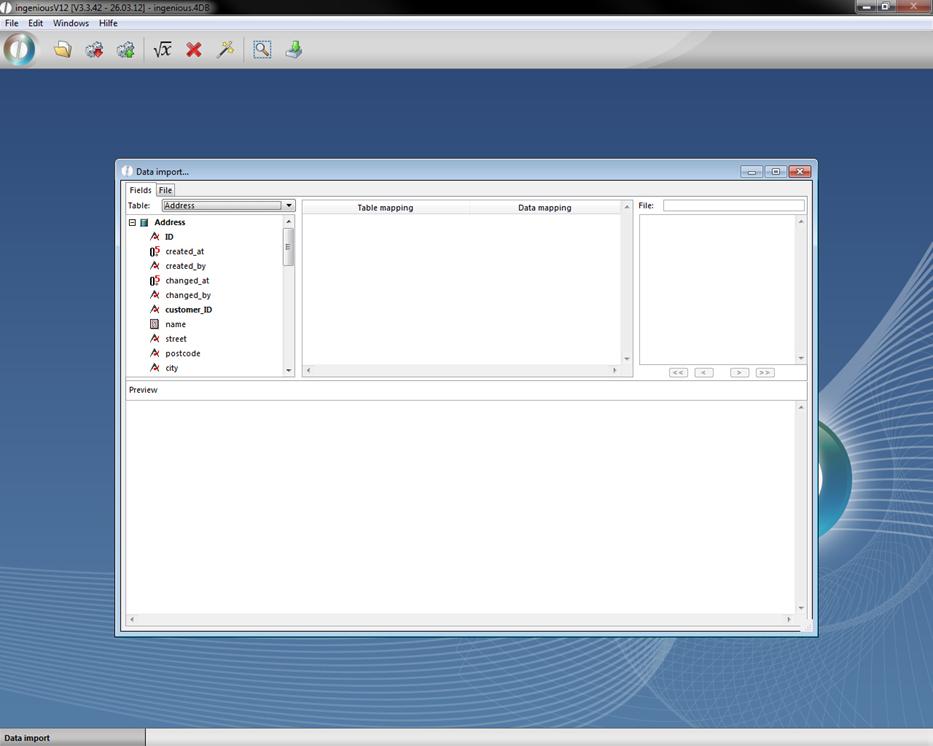Open the Windows menu
933x746 pixels.
70,23
